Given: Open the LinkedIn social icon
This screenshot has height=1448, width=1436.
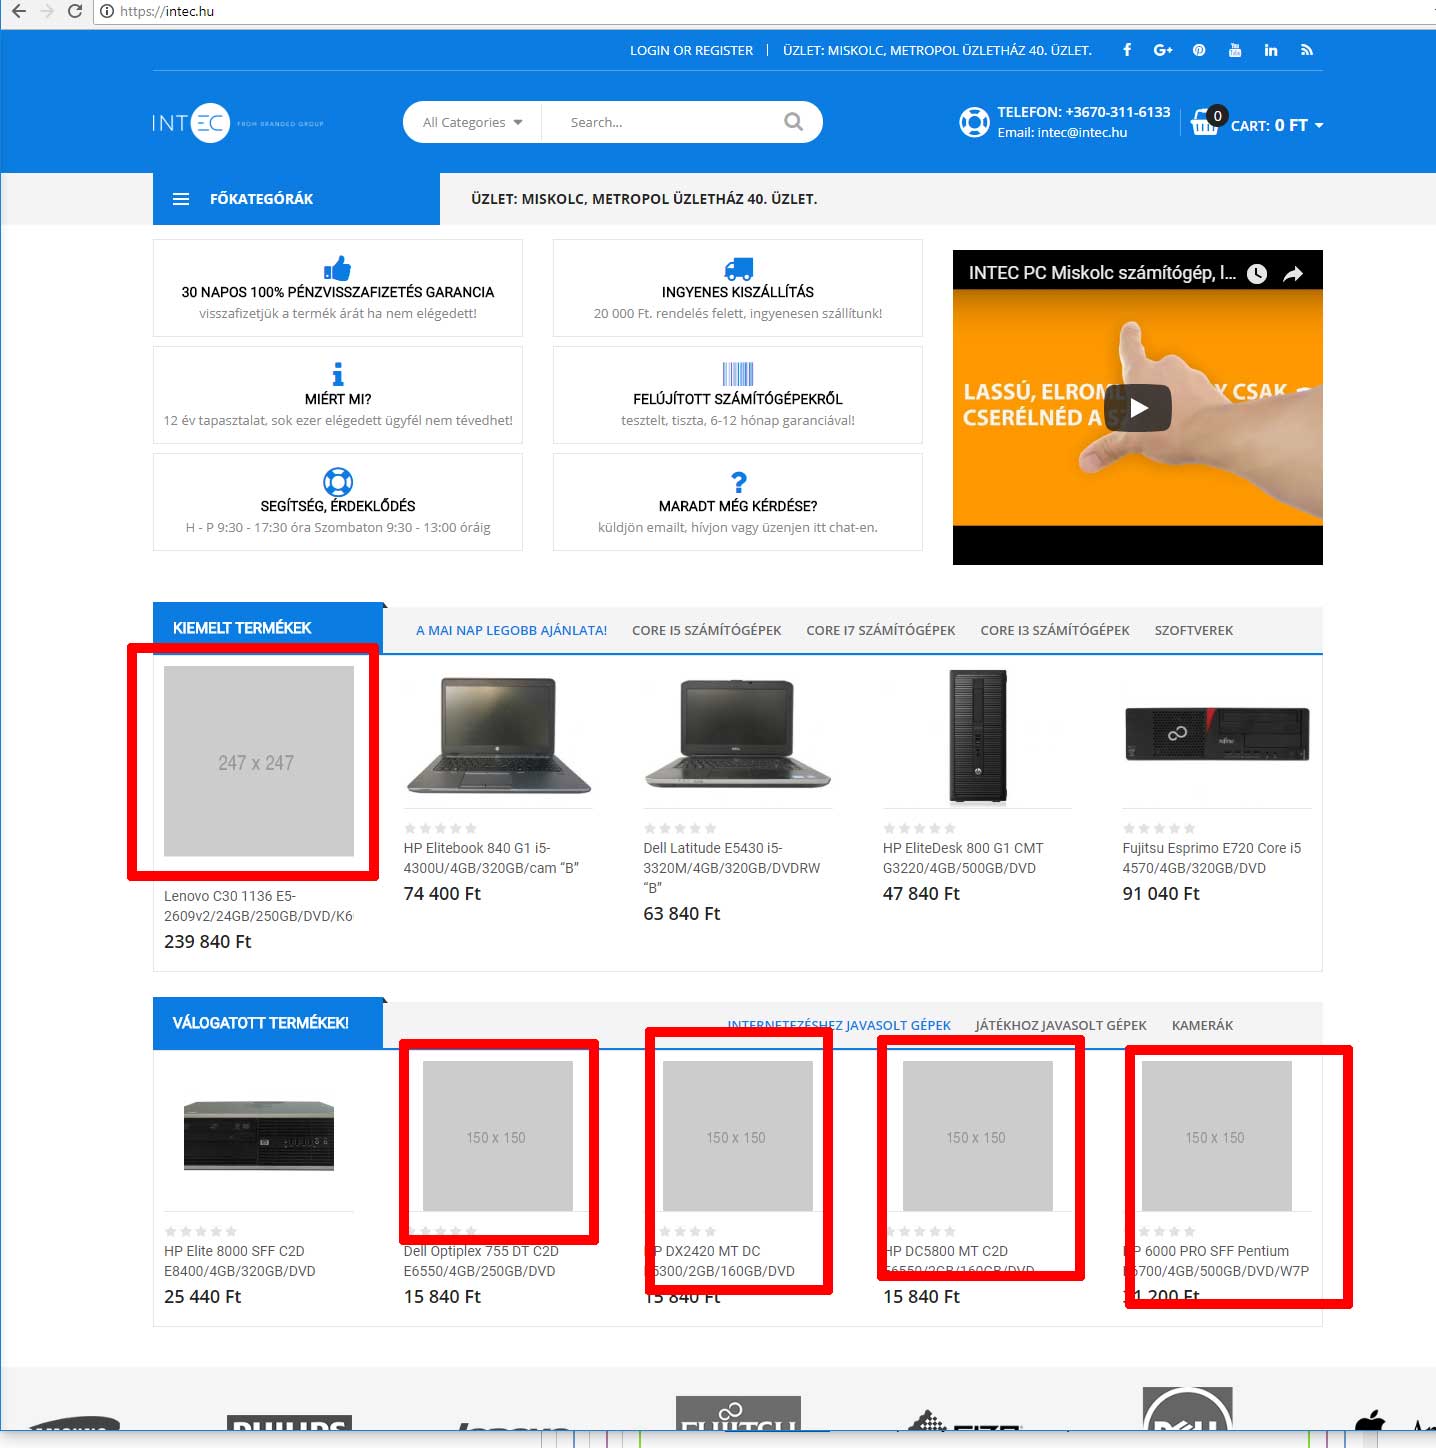Looking at the screenshot, I should [1271, 50].
